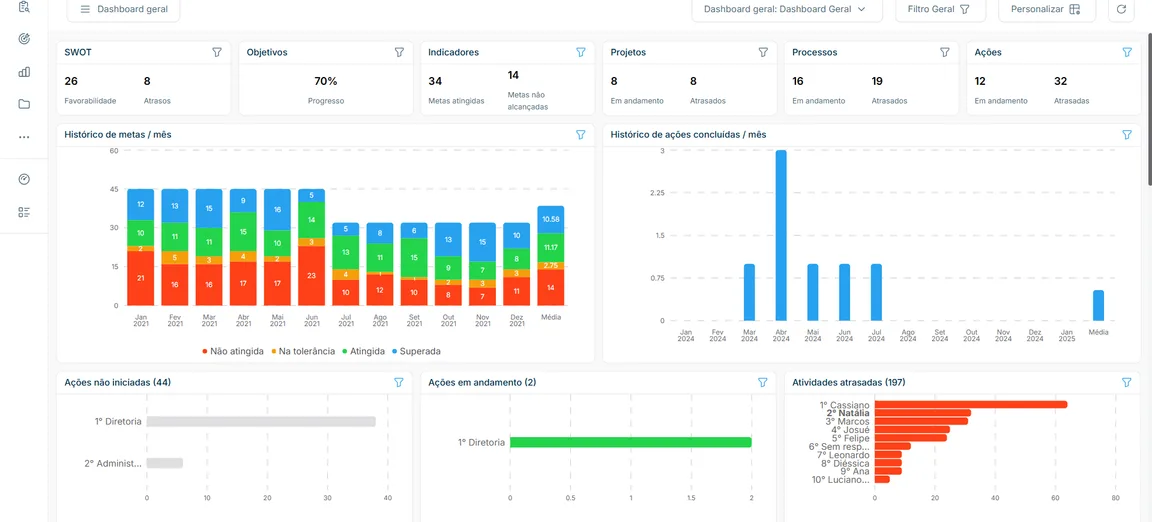1152x522 pixels.
Task: Toggle the Não atingida legend item
Action: tap(233, 351)
